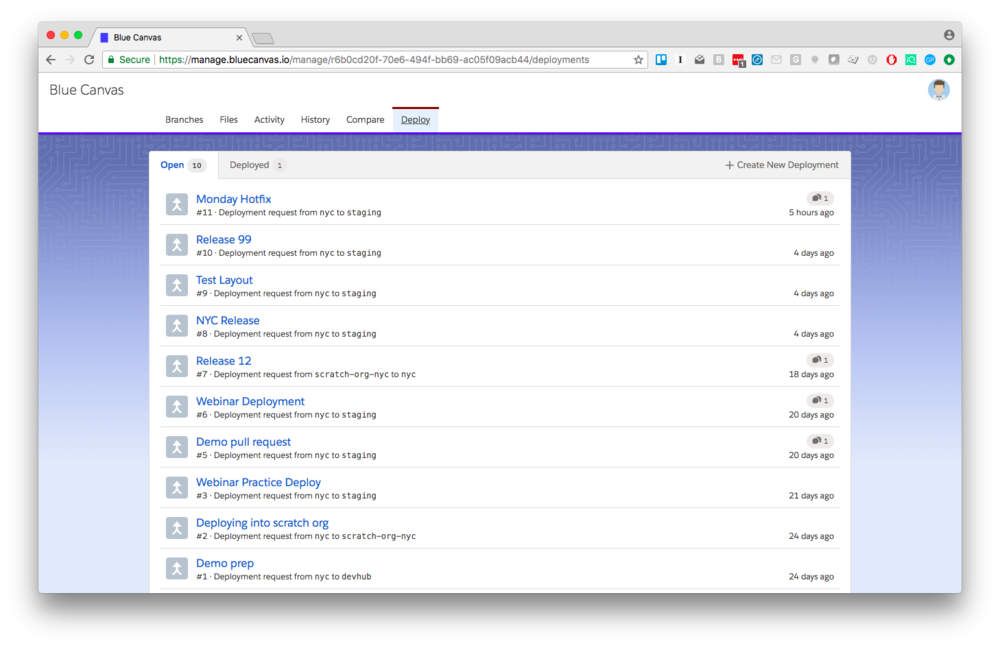This screenshot has width=1000, height=648.
Task: Open the NYC Release deployment
Action: point(228,321)
